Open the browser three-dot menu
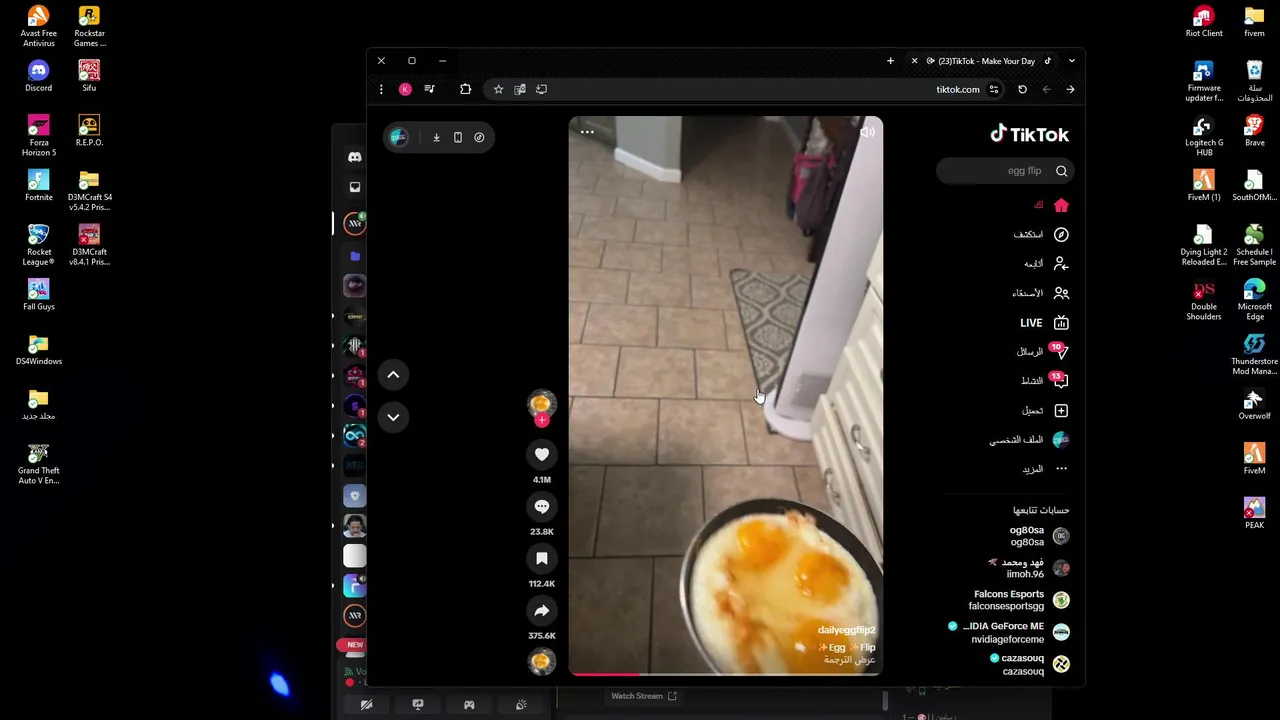This screenshot has height=720, width=1280. [381, 89]
